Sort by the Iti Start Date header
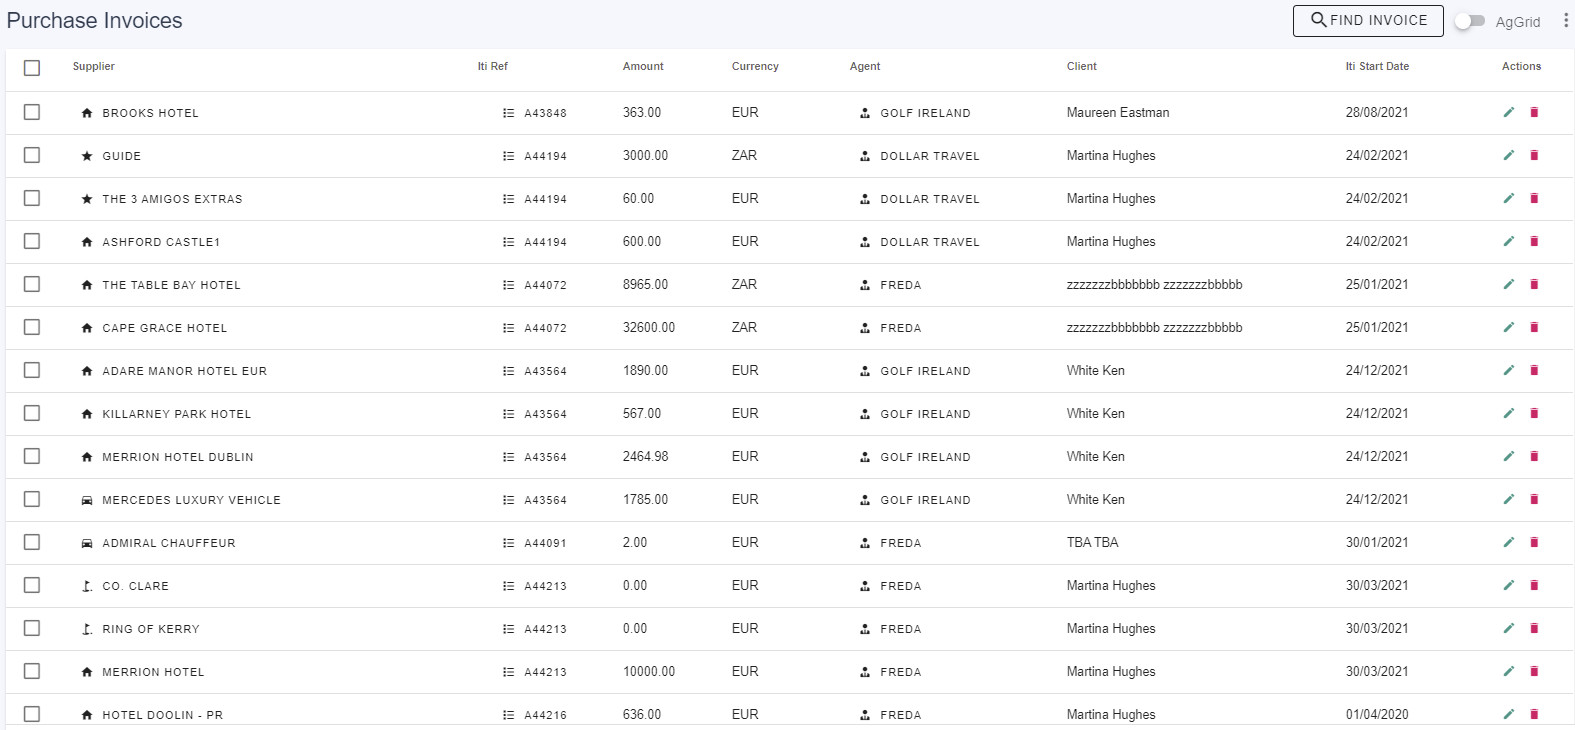This screenshot has height=730, width=1575. click(x=1377, y=66)
